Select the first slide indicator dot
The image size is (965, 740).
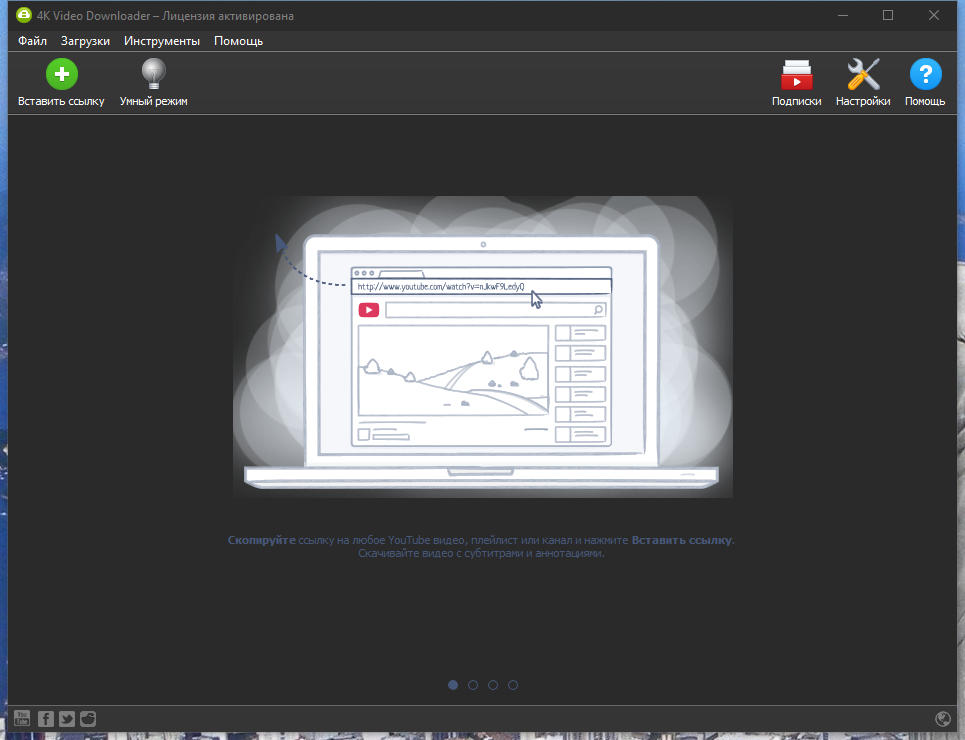(453, 685)
